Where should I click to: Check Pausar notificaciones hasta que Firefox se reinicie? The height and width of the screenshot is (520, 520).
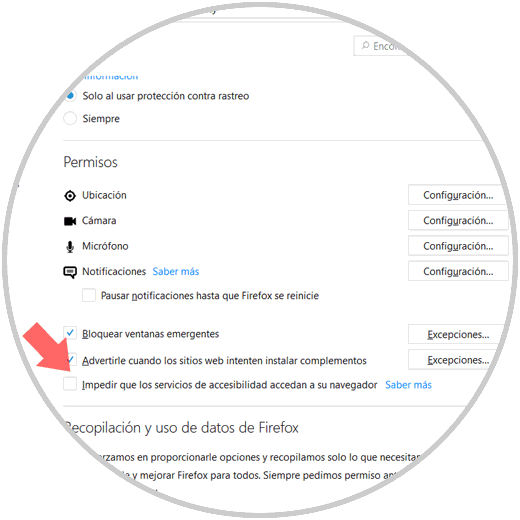point(89,295)
